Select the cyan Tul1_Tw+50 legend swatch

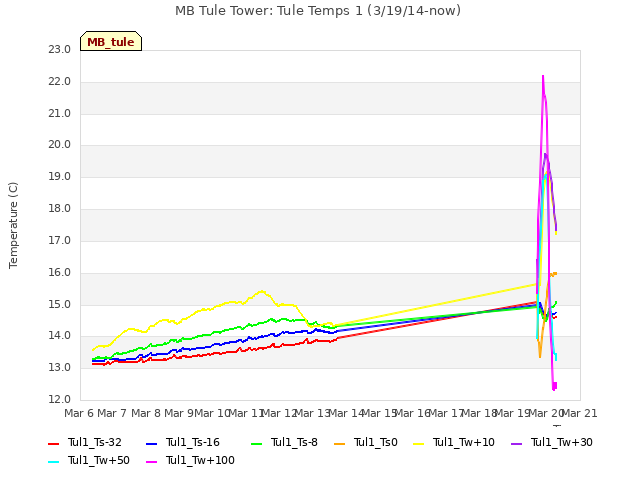point(54,462)
